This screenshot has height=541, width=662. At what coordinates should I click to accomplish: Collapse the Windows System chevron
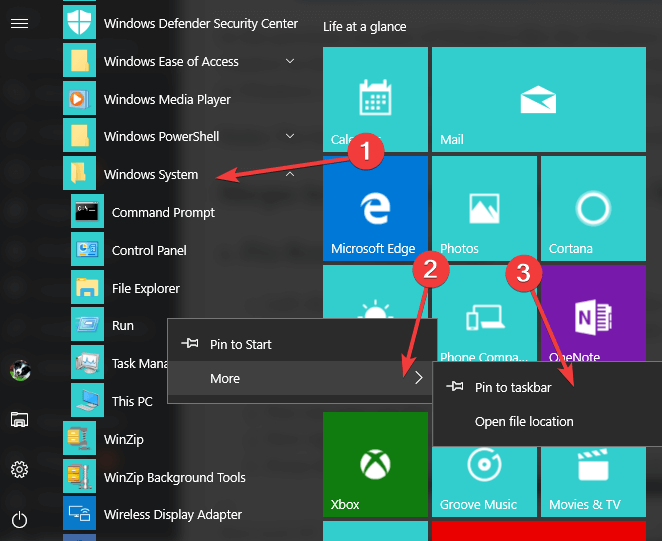pos(290,174)
